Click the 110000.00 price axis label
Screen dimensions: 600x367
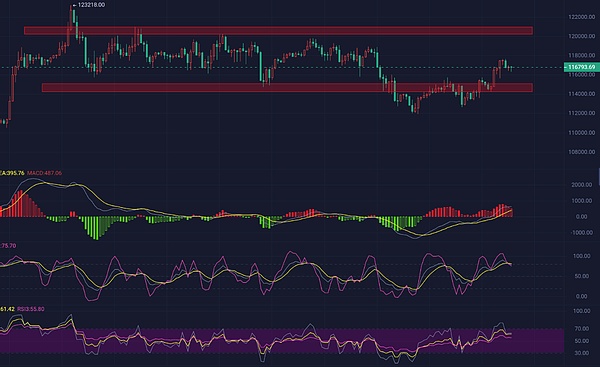click(582, 132)
